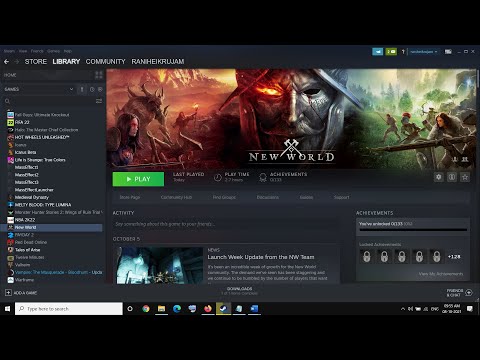Viewport: 480px width, 360px height.
Task: Open advanced filter options icon
Action: point(99,101)
